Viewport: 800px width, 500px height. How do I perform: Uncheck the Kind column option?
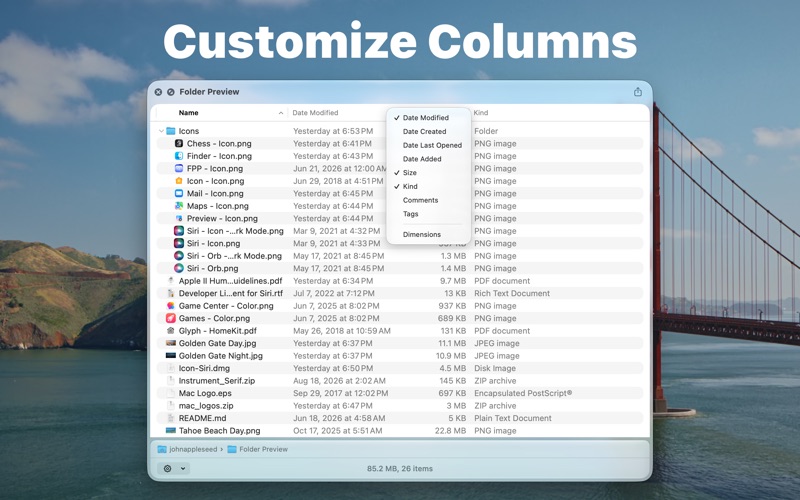point(429,186)
